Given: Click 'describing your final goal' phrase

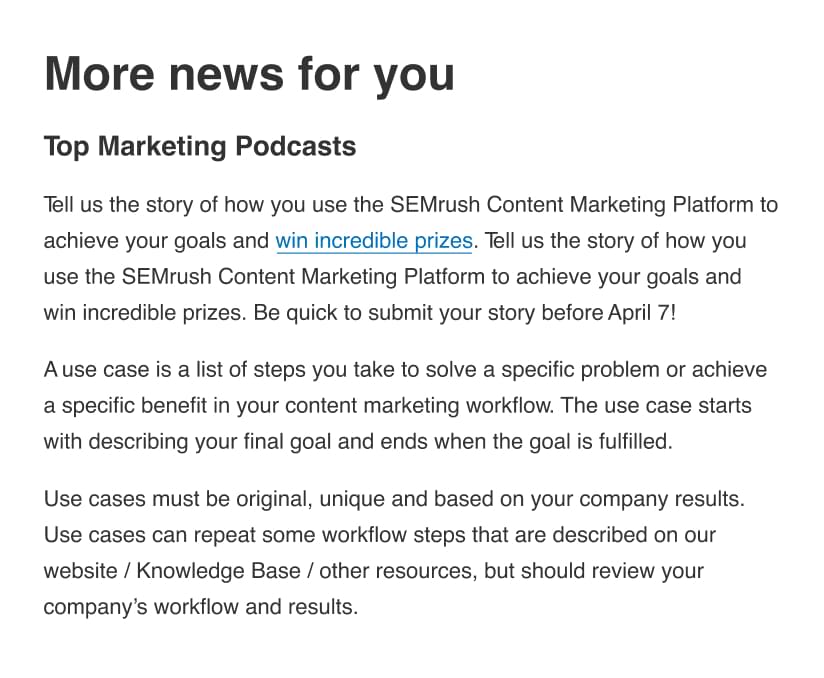Looking at the screenshot, I should (210, 441).
